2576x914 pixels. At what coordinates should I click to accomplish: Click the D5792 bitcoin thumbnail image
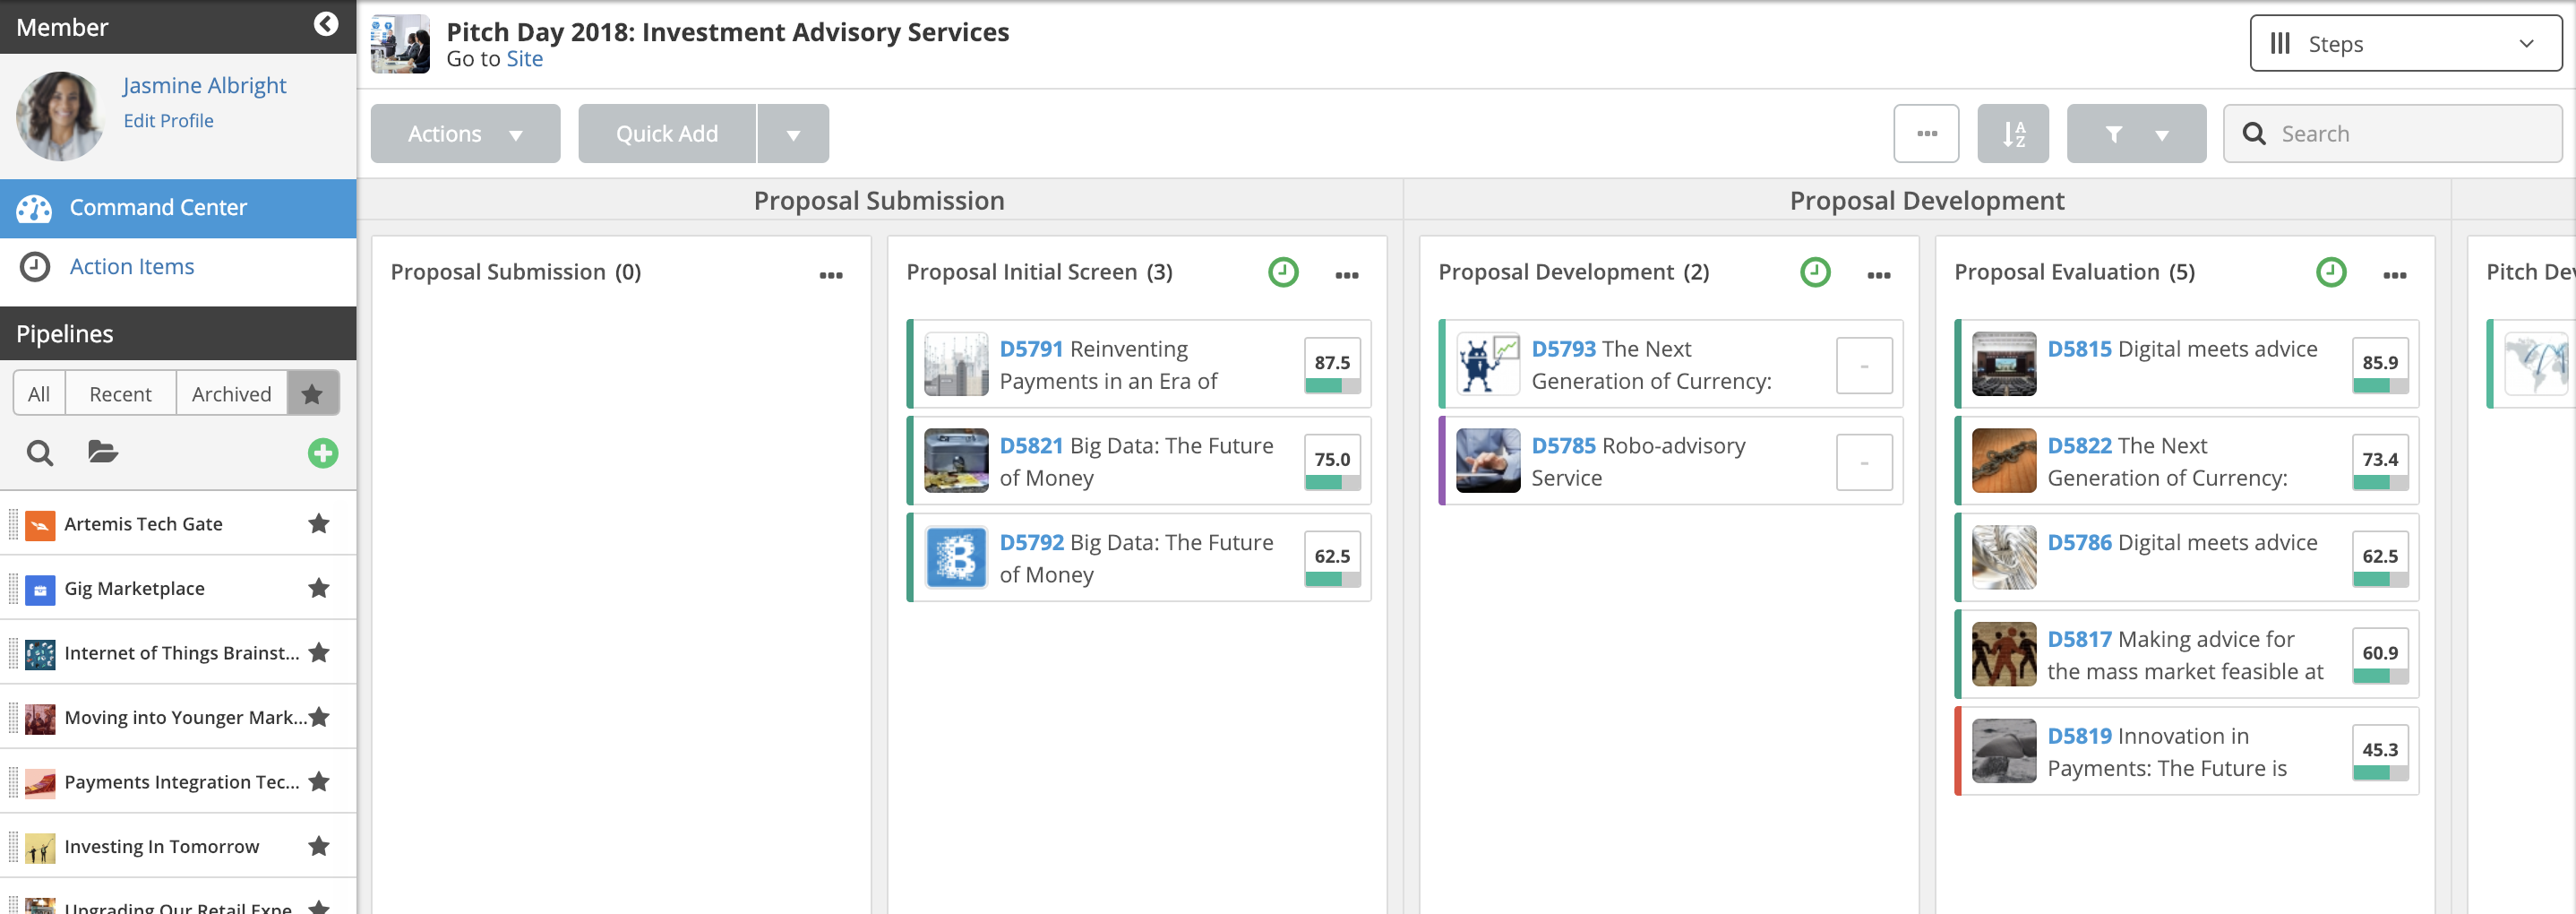(956, 558)
